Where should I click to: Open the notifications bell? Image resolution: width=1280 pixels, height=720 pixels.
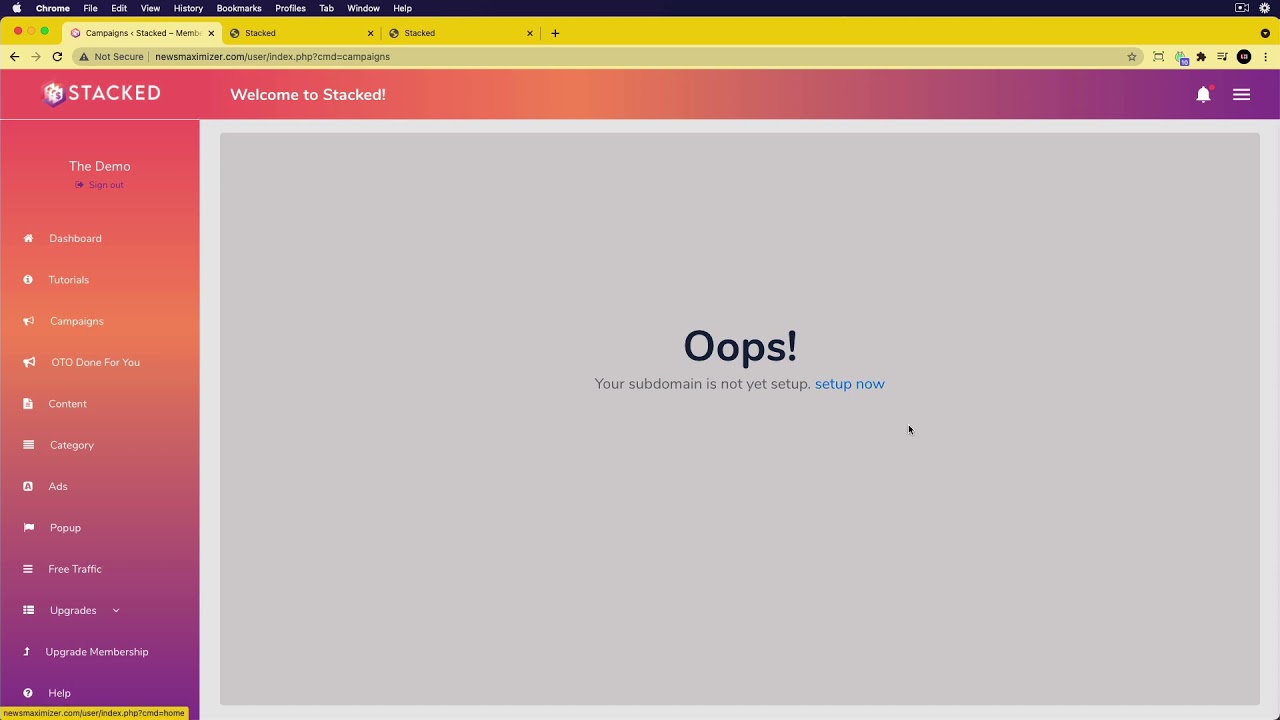(x=1203, y=94)
